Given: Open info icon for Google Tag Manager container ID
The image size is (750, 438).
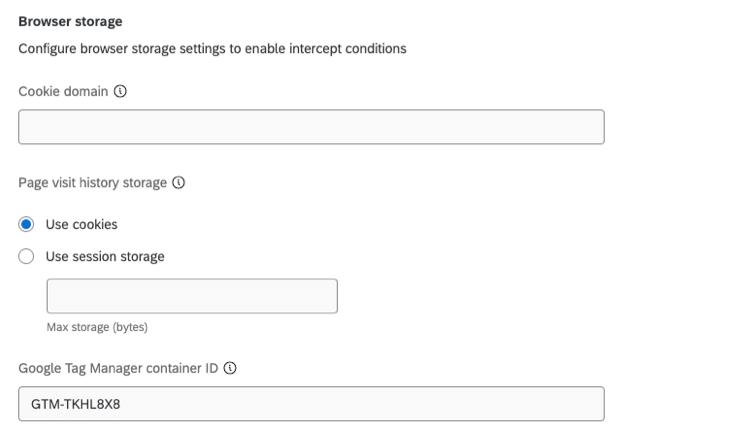Looking at the screenshot, I should [231, 368].
